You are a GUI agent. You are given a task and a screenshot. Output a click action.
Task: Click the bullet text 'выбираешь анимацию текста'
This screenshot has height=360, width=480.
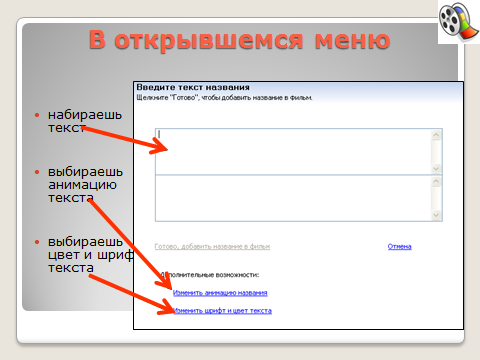tap(86, 185)
